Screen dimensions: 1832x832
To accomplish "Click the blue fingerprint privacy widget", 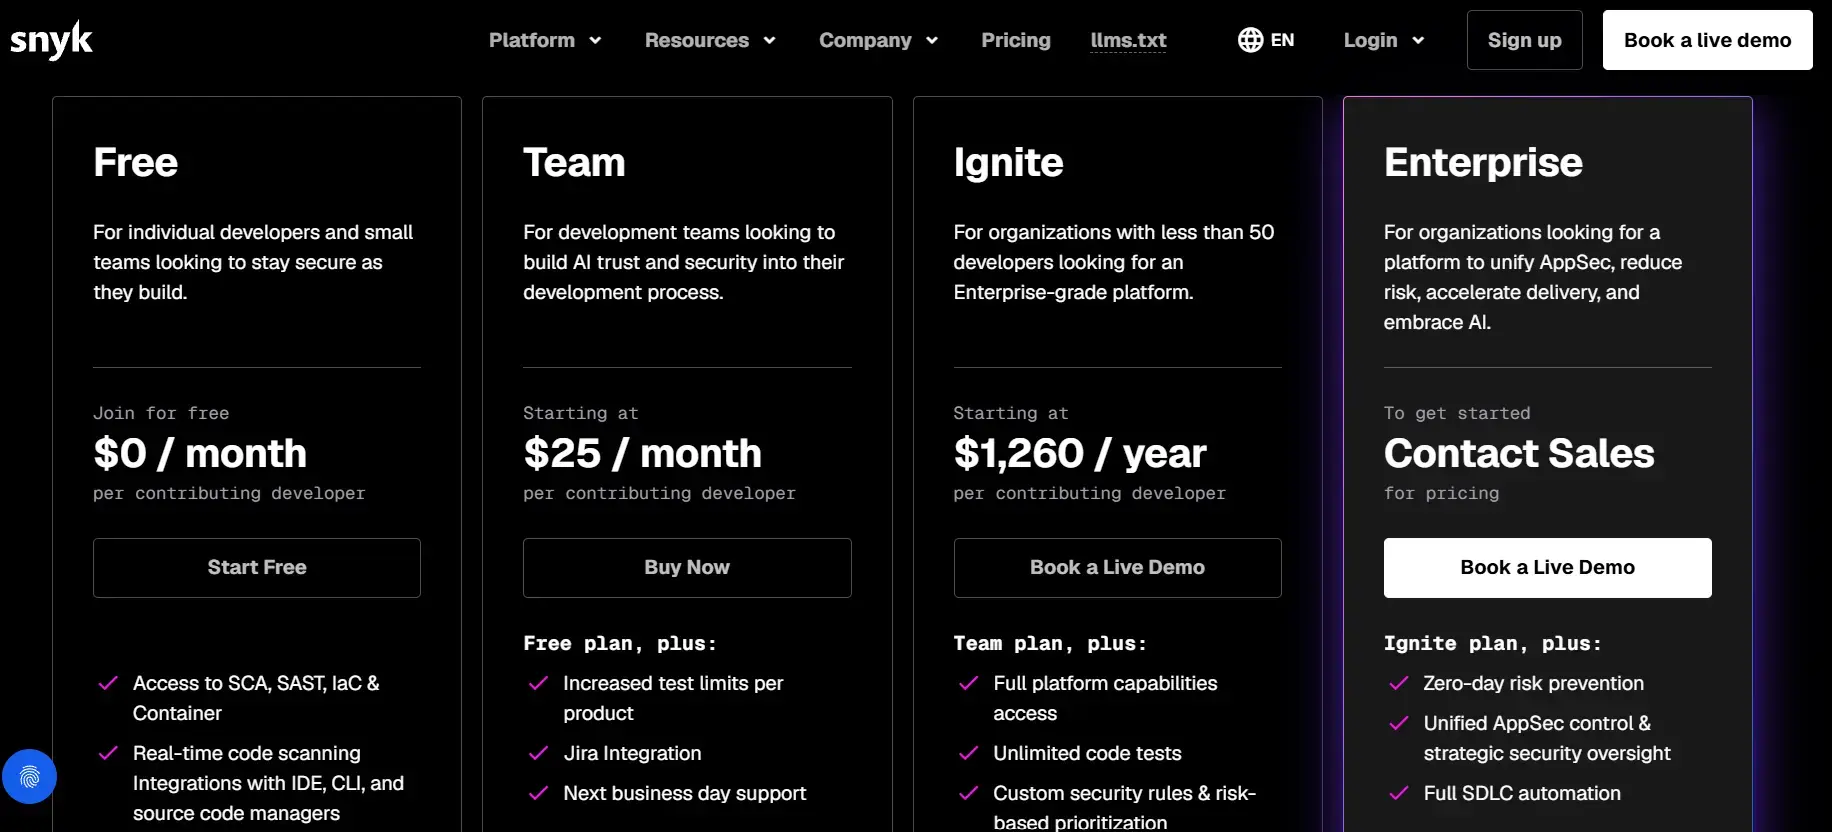I will click(29, 777).
